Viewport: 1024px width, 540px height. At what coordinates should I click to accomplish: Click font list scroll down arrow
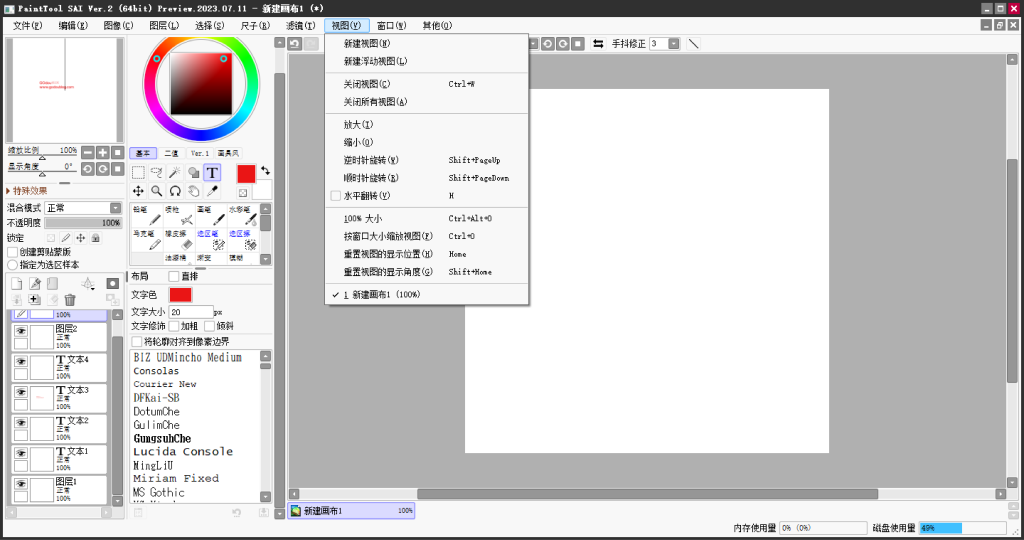[x=266, y=496]
